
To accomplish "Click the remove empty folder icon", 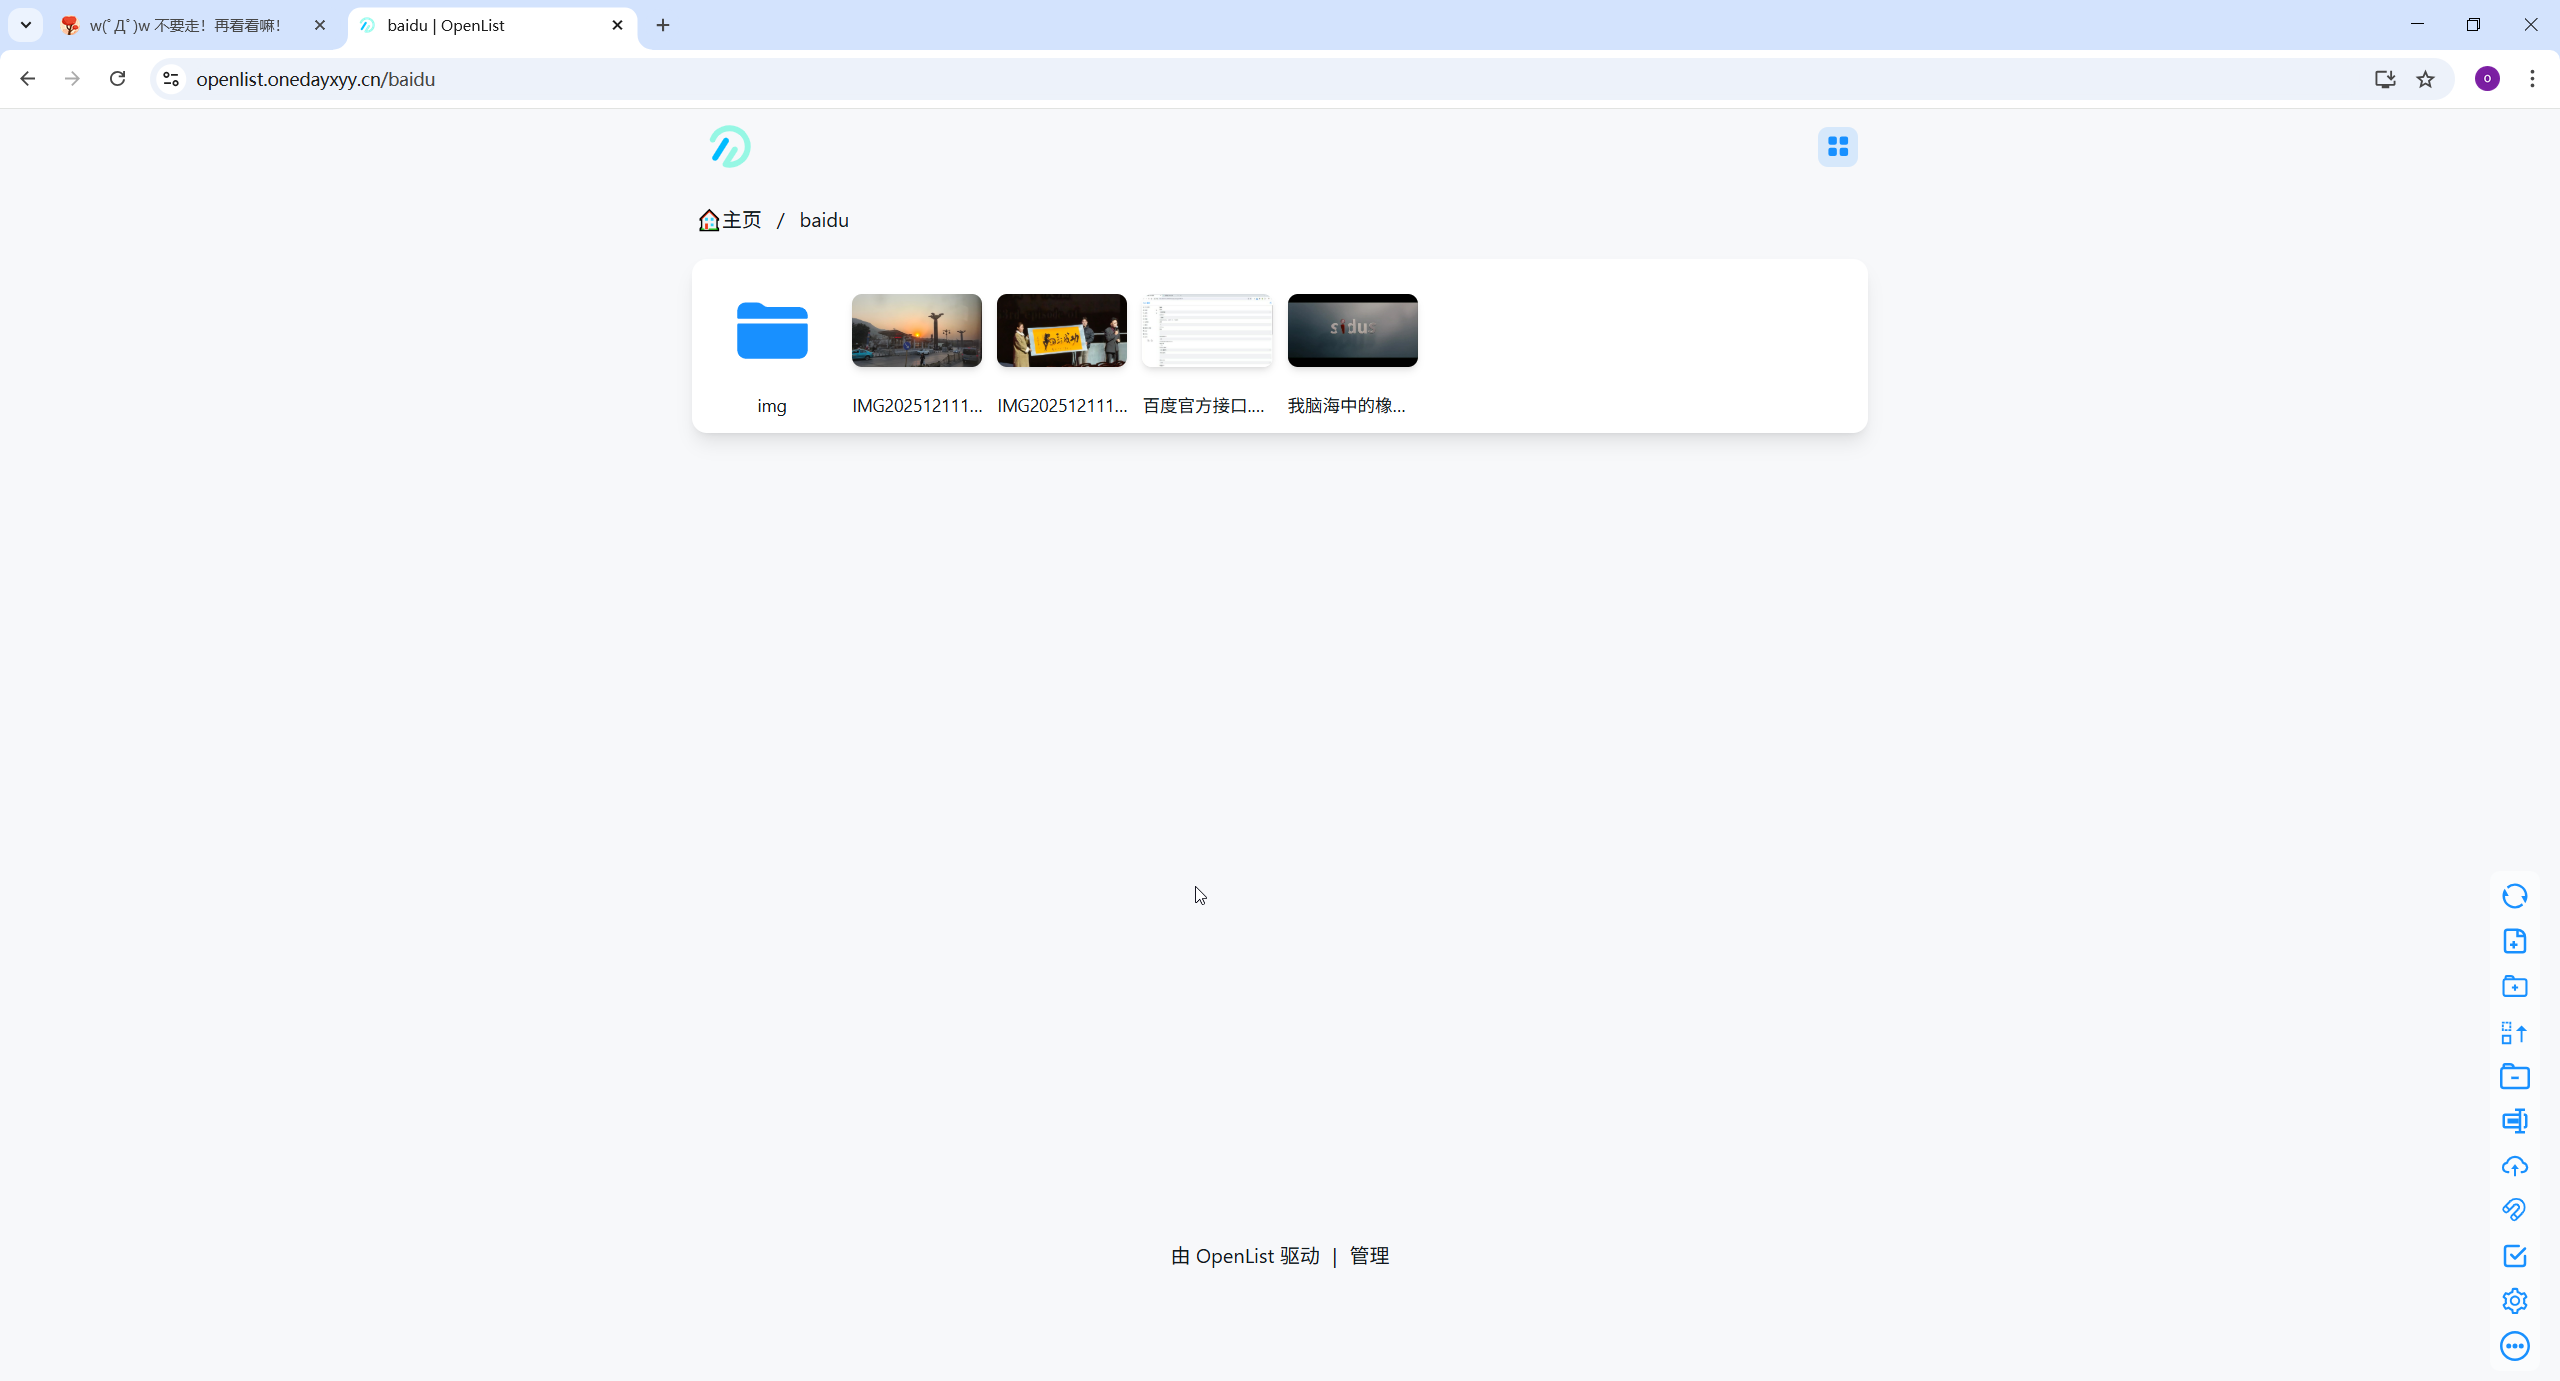I will click(x=2514, y=1077).
